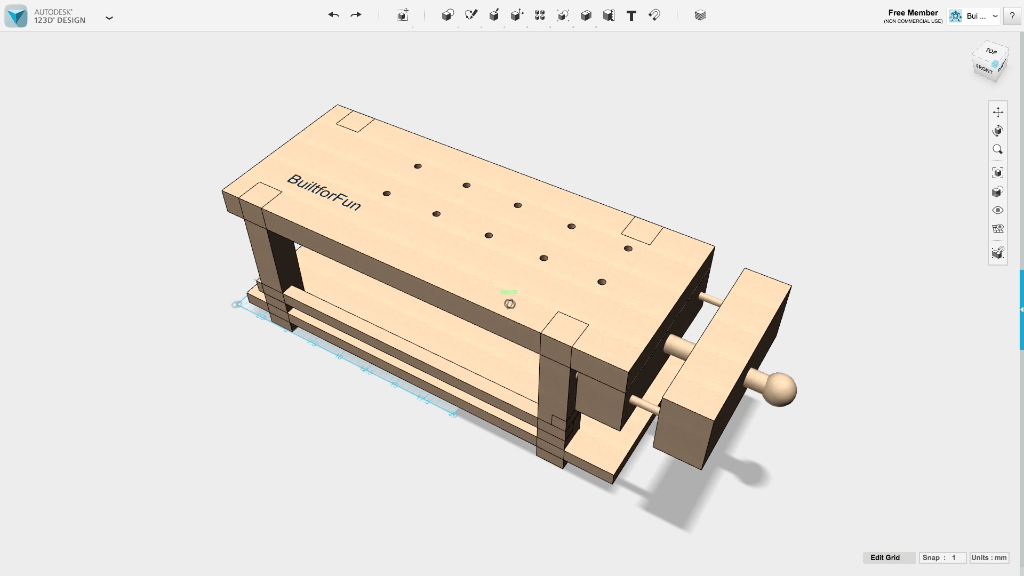Viewport: 1024px width, 576px height.
Task: Click the highlighted blue corner of the view cube
Action: point(995,64)
